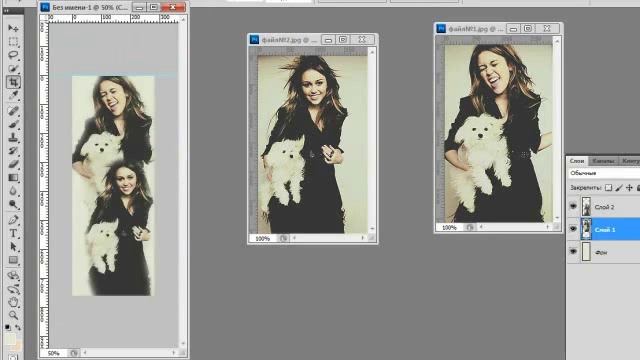
Task: Select the Pen tool
Action: (x=13, y=220)
